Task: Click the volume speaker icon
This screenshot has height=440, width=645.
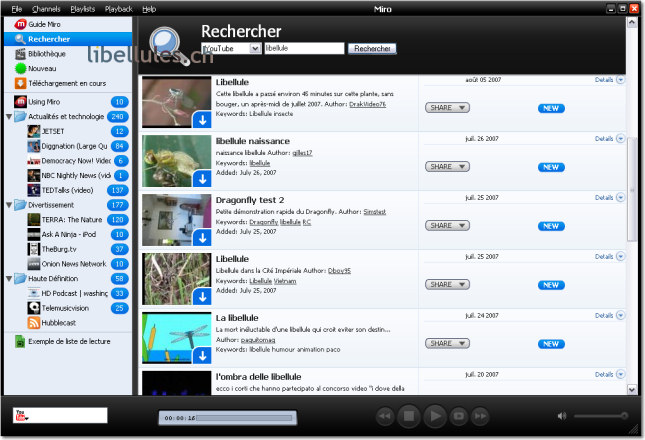Action: point(562,416)
